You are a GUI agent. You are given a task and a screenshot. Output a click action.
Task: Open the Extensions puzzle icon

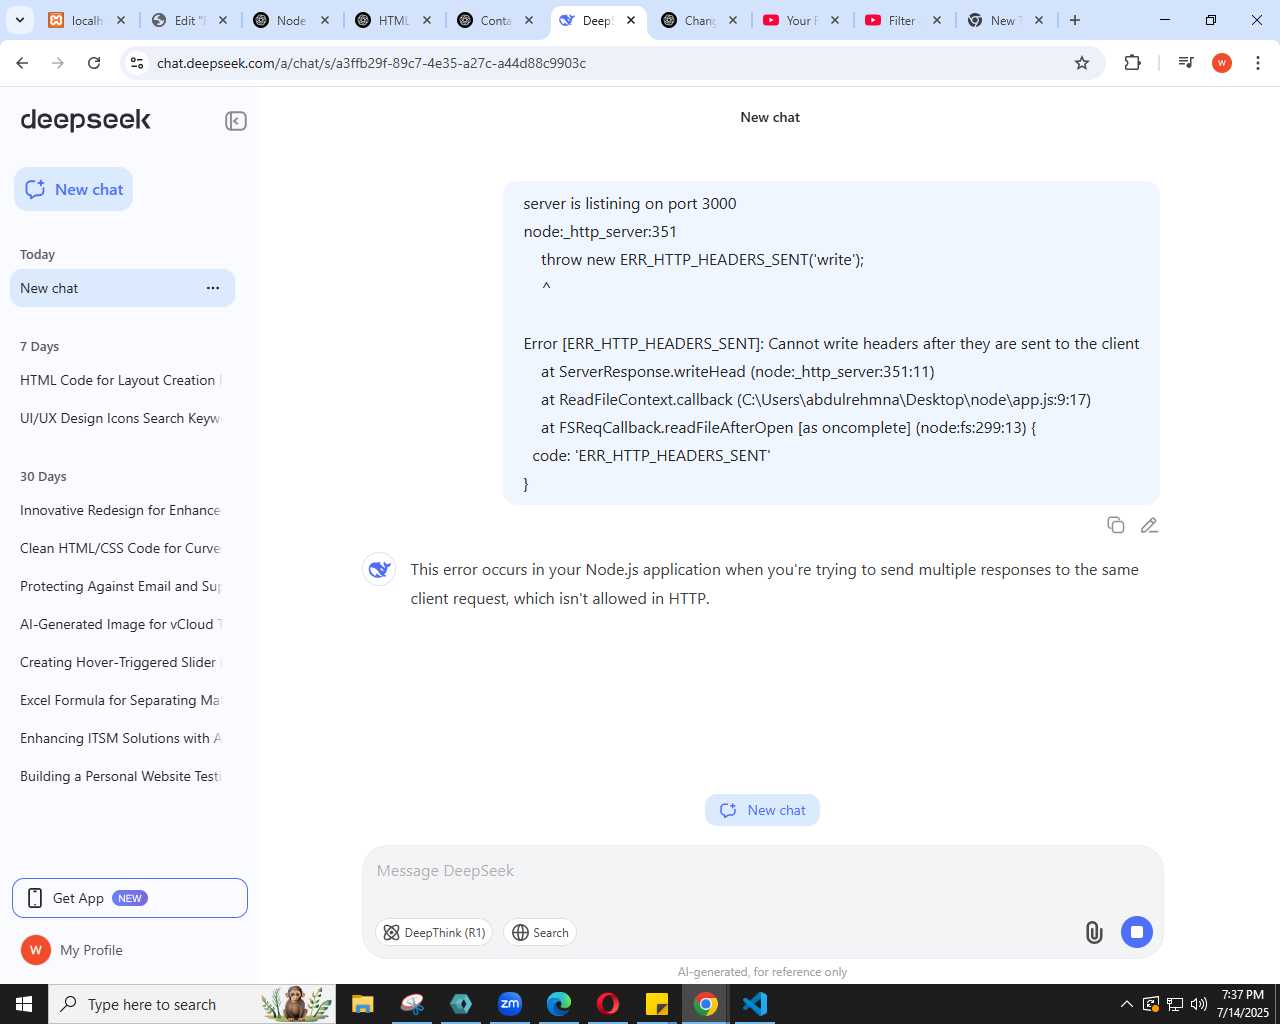(x=1132, y=63)
